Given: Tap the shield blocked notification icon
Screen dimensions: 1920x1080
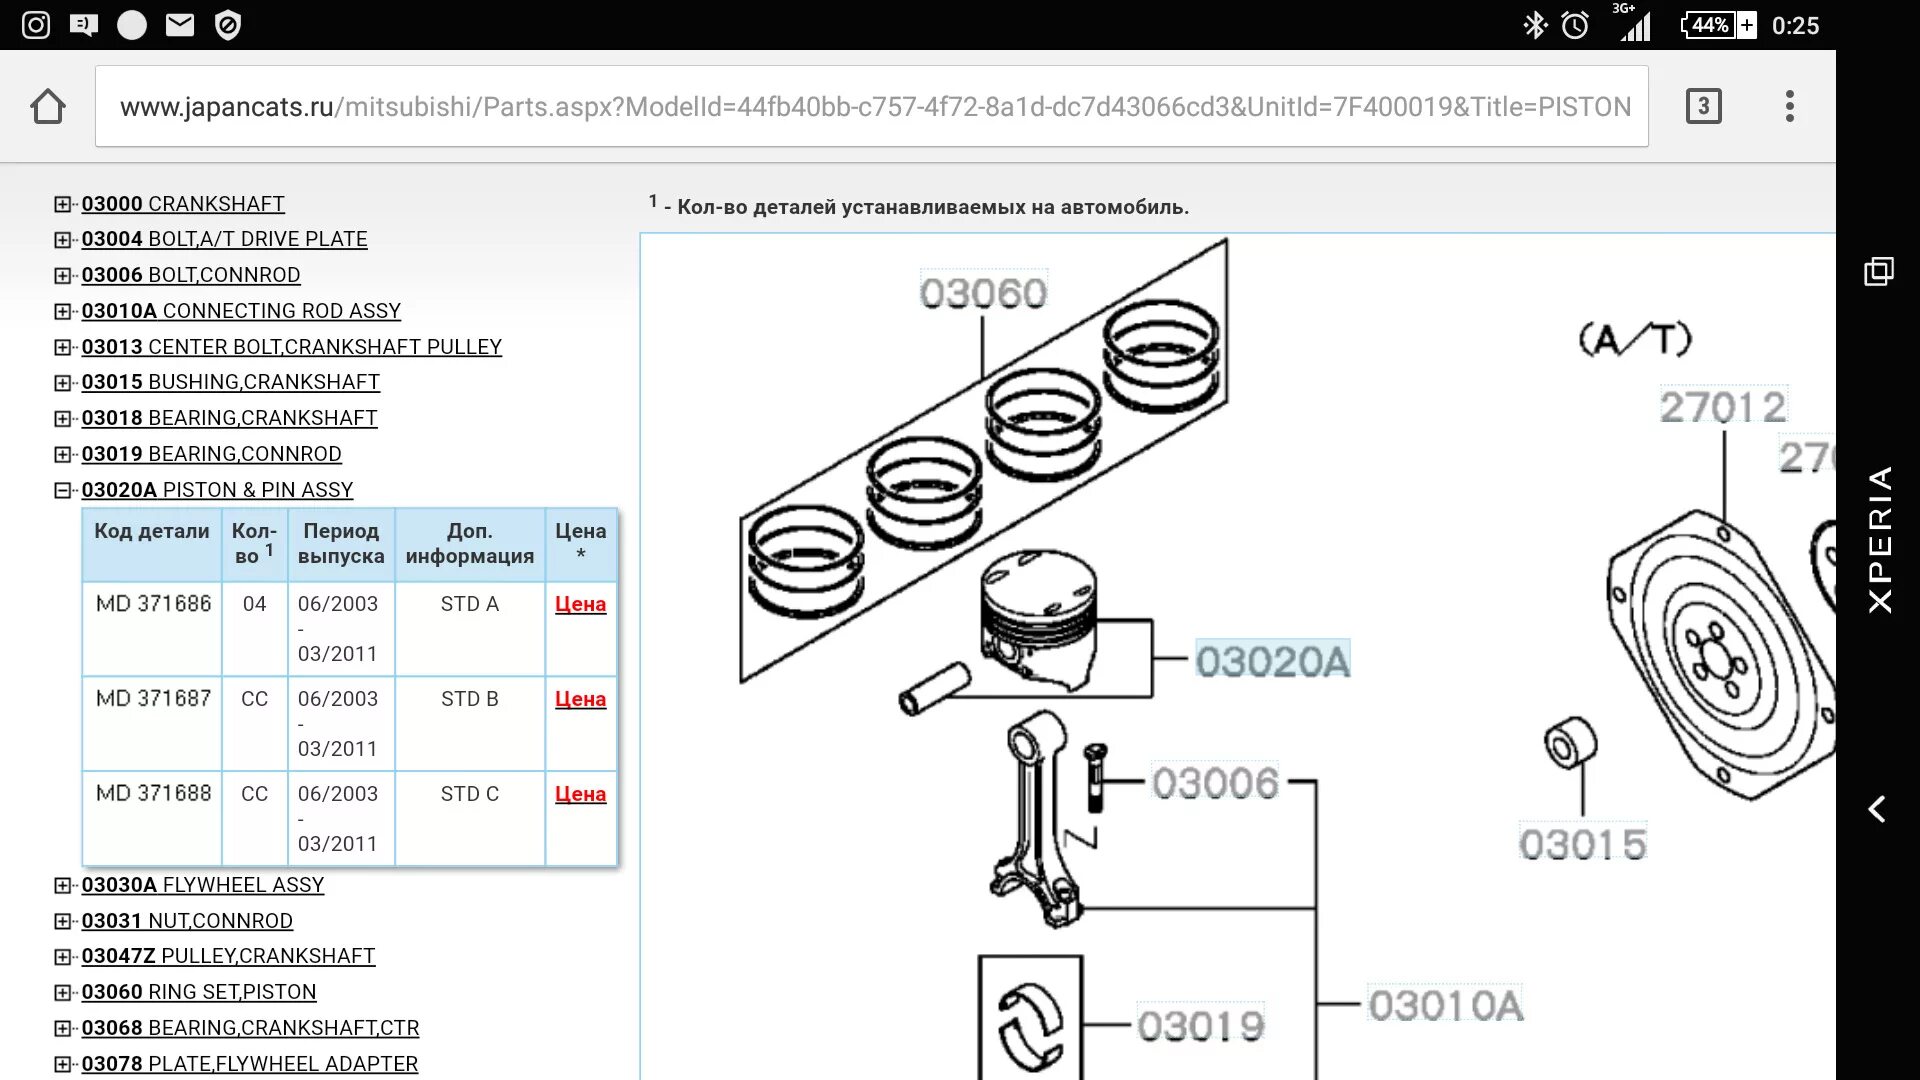Looking at the screenshot, I should 228,25.
